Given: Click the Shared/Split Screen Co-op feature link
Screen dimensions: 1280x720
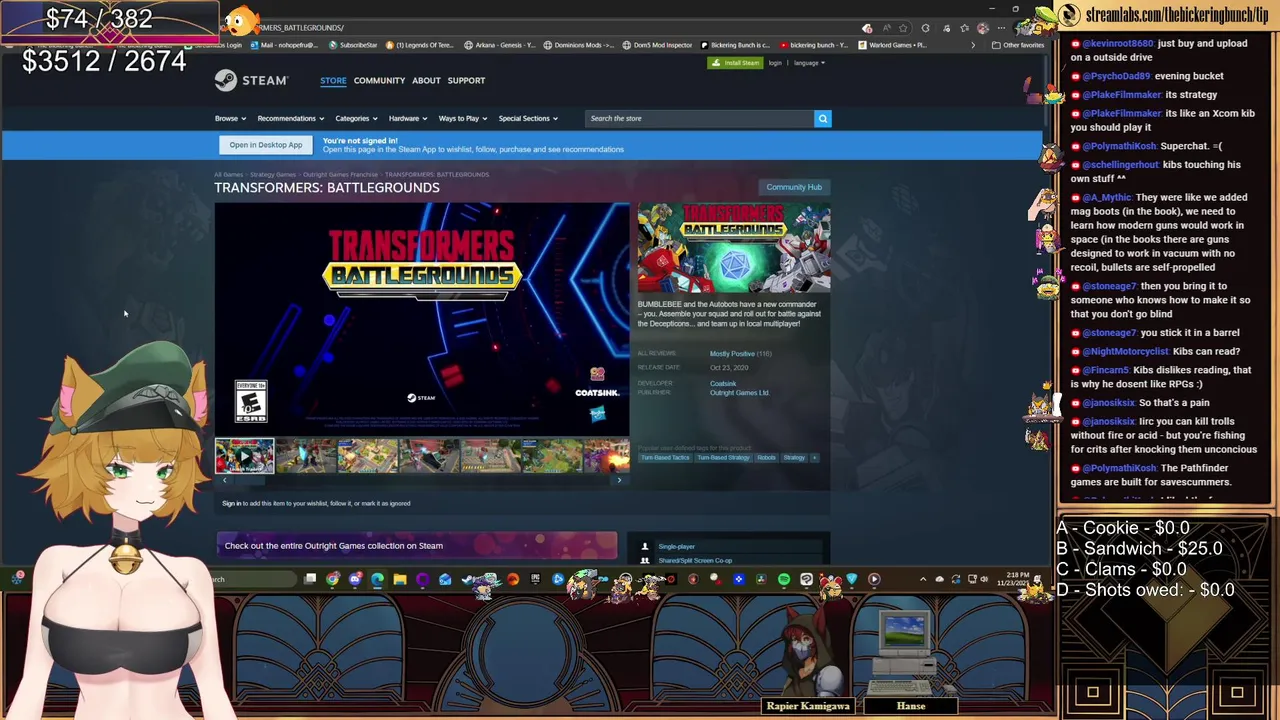Looking at the screenshot, I should 695,561.
